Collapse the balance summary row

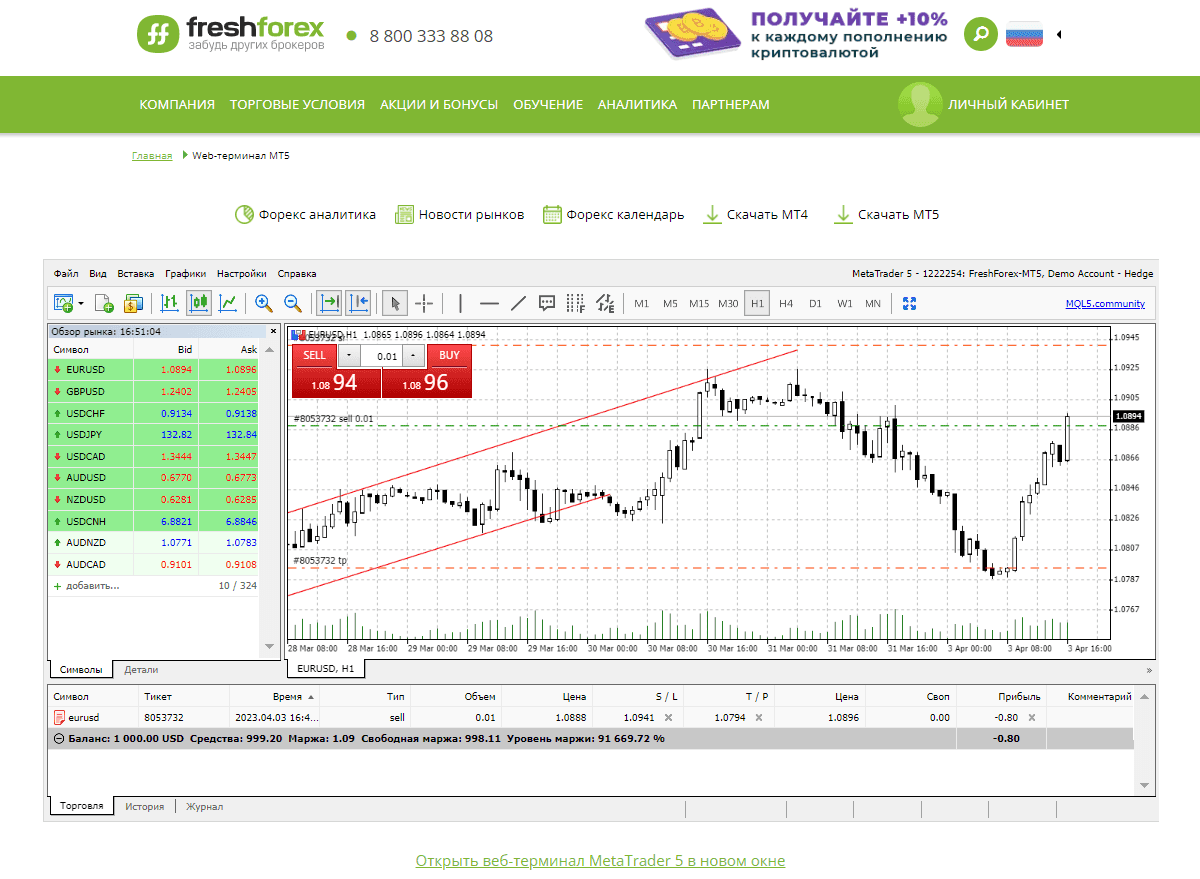point(58,739)
